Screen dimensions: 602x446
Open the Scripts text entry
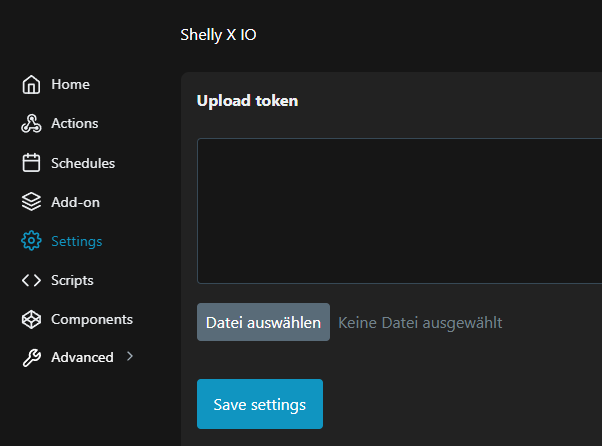(x=72, y=280)
